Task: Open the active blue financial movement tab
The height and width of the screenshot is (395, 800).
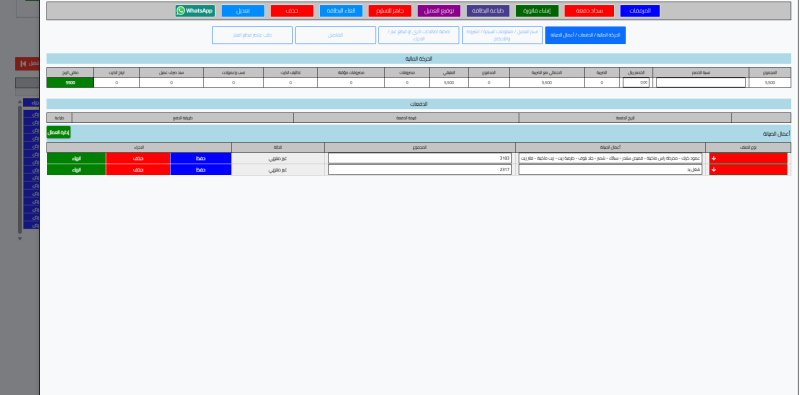Action: [x=585, y=35]
